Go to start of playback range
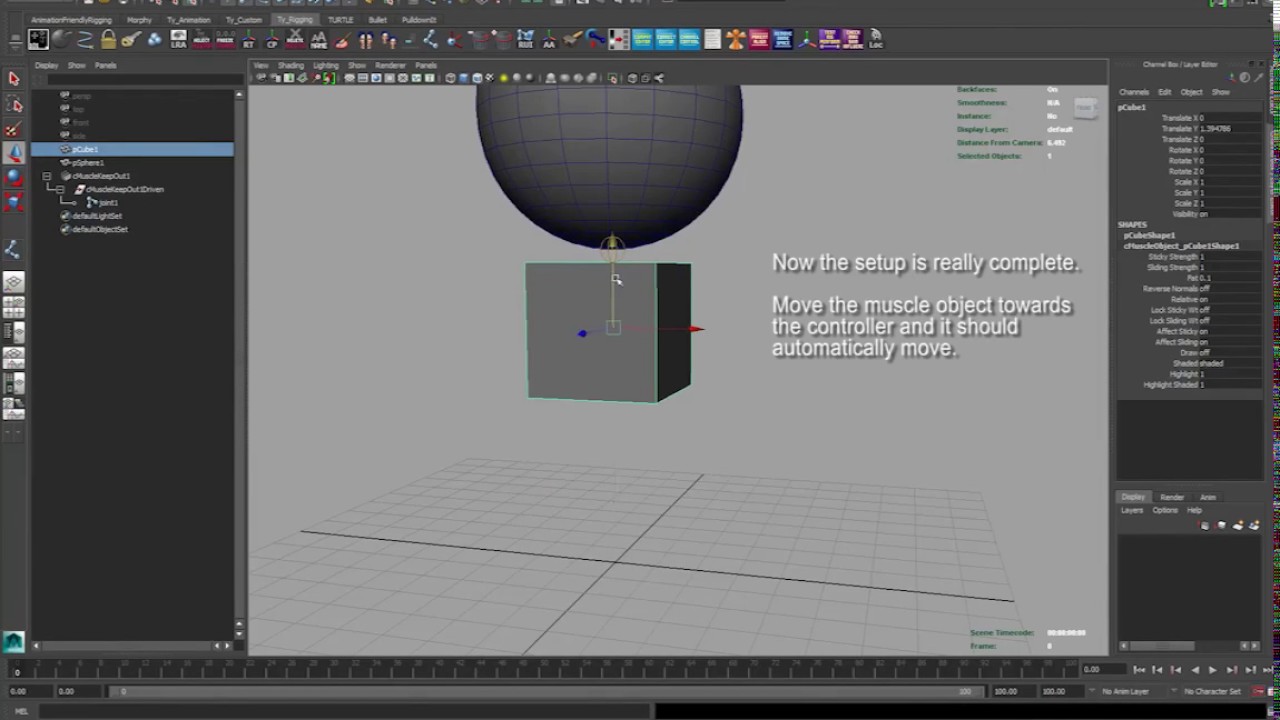Viewport: 1280px width, 720px height. pos(1139,670)
